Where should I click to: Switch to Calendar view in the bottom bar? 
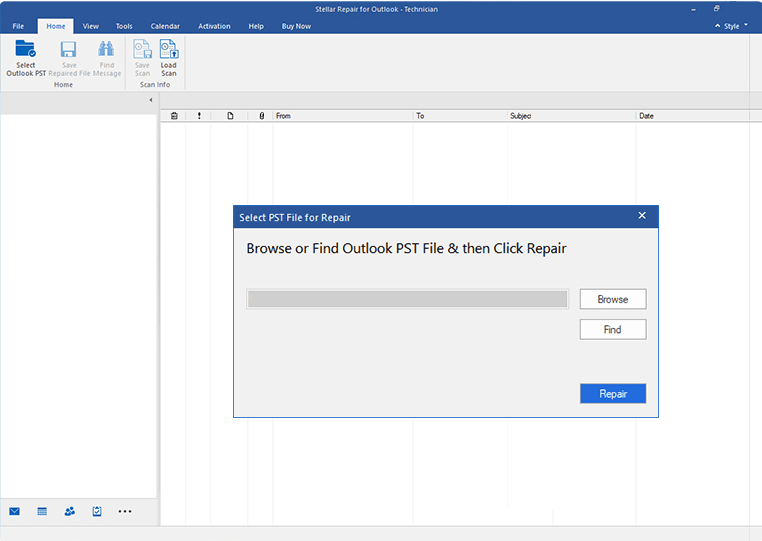coord(42,511)
